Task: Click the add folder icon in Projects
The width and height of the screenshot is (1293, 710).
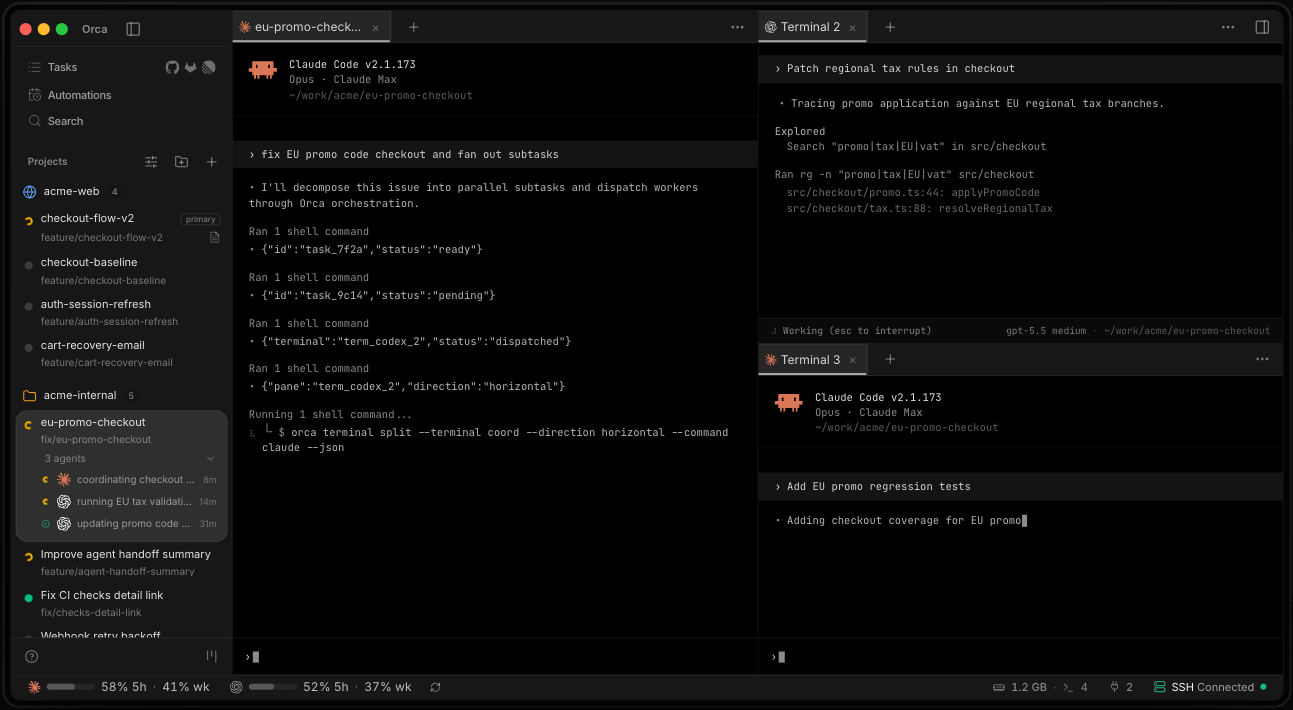Action: (181, 161)
